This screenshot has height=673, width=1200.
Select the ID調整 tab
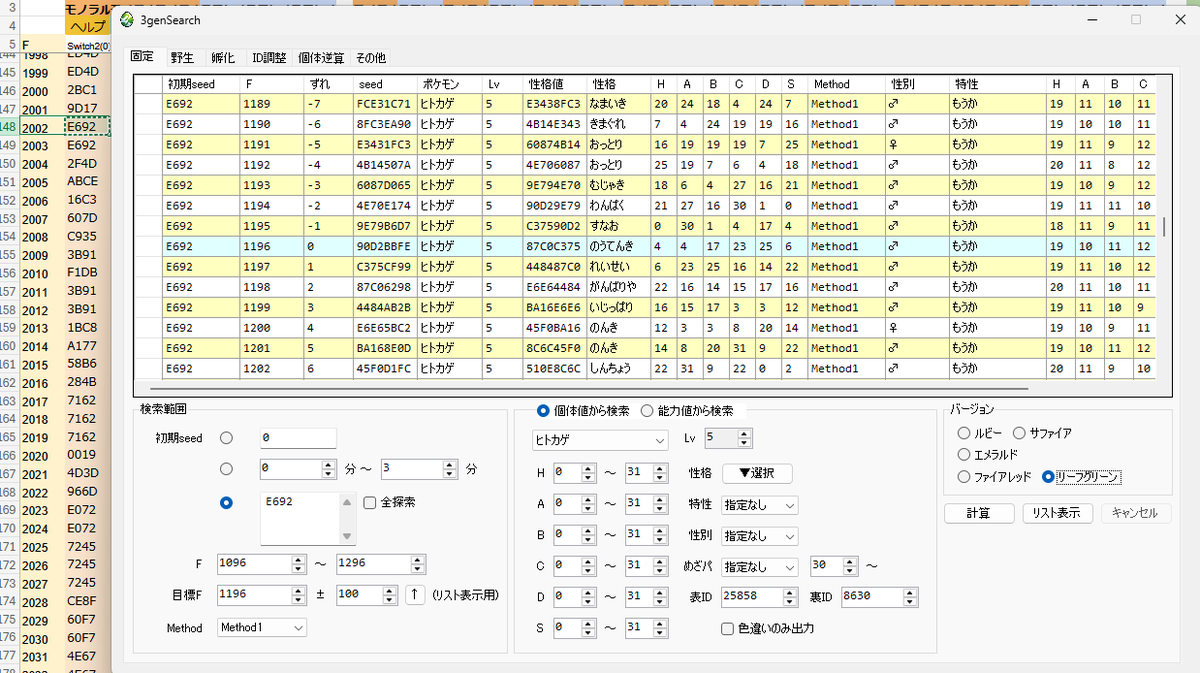tap(268, 57)
